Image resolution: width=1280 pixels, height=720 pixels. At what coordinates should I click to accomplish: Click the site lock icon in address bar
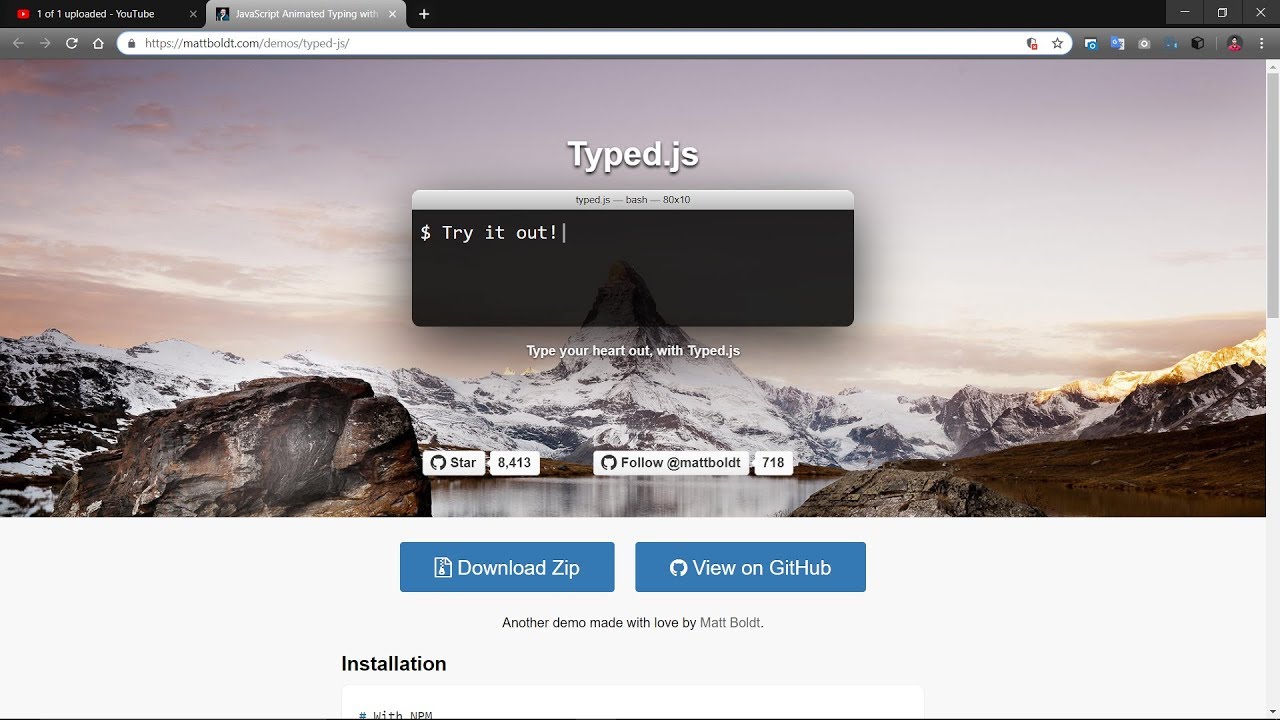click(x=131, y=43)
